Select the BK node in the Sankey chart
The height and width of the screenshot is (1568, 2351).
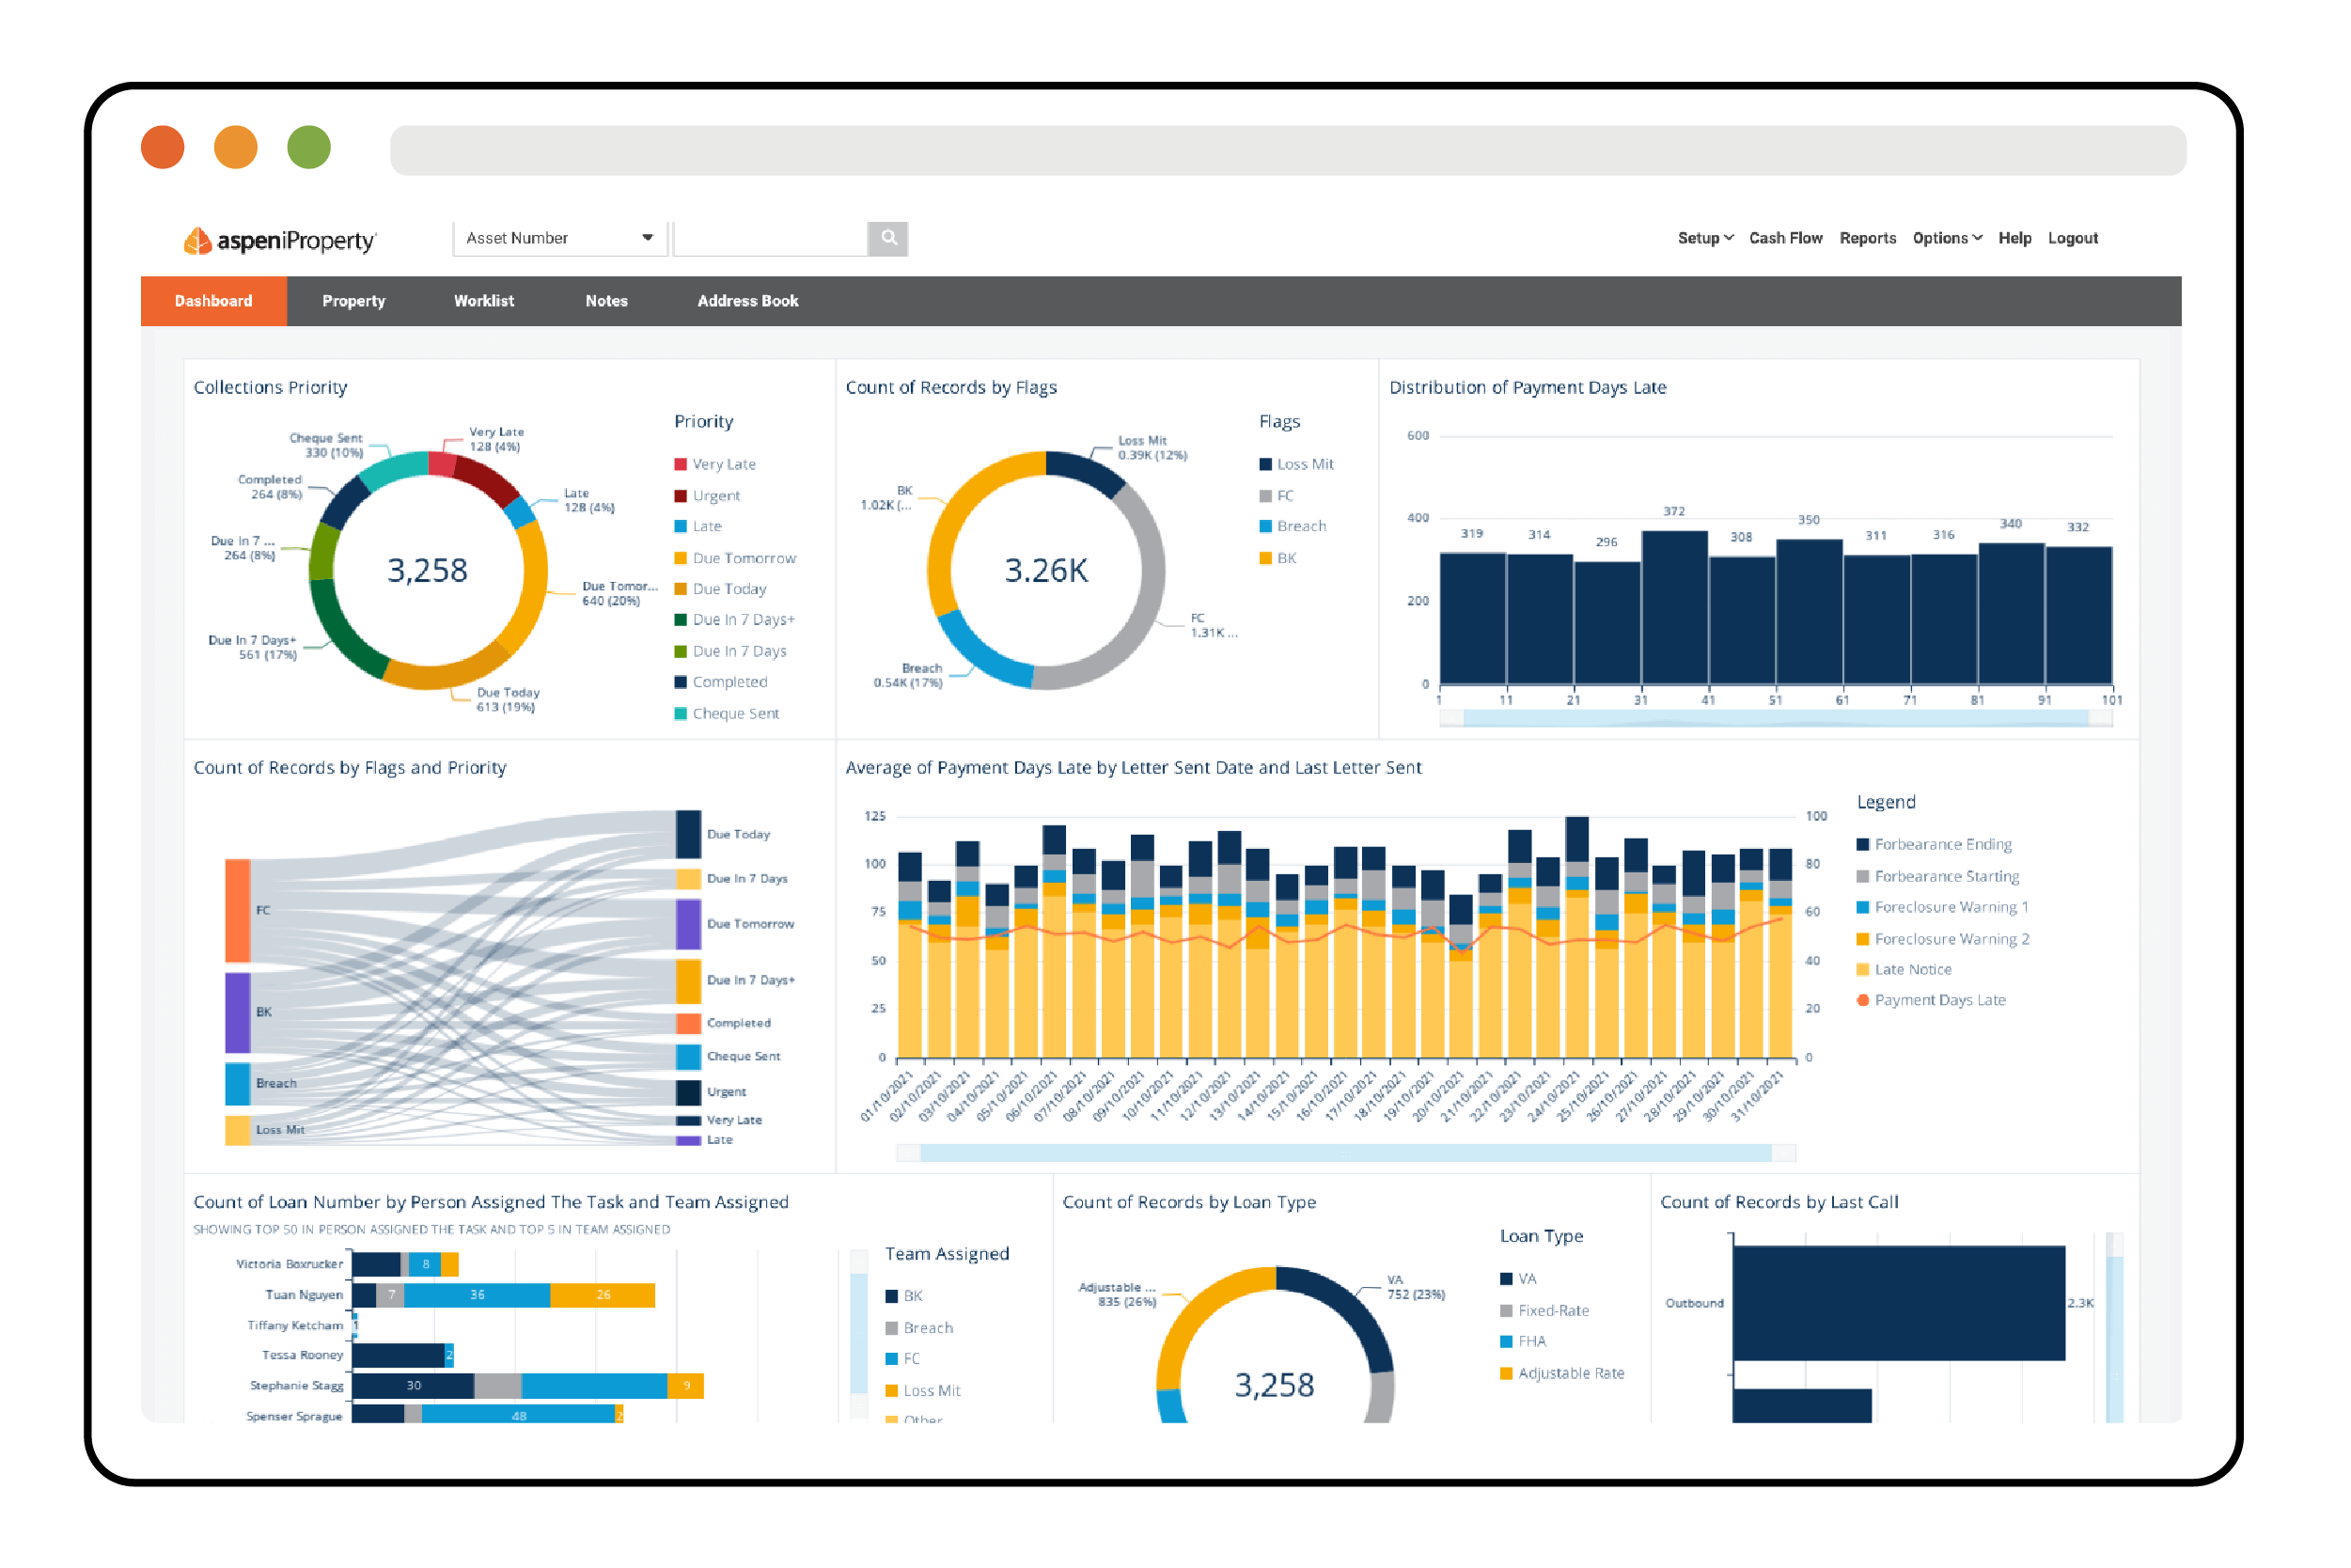(x=238, y=1013)
